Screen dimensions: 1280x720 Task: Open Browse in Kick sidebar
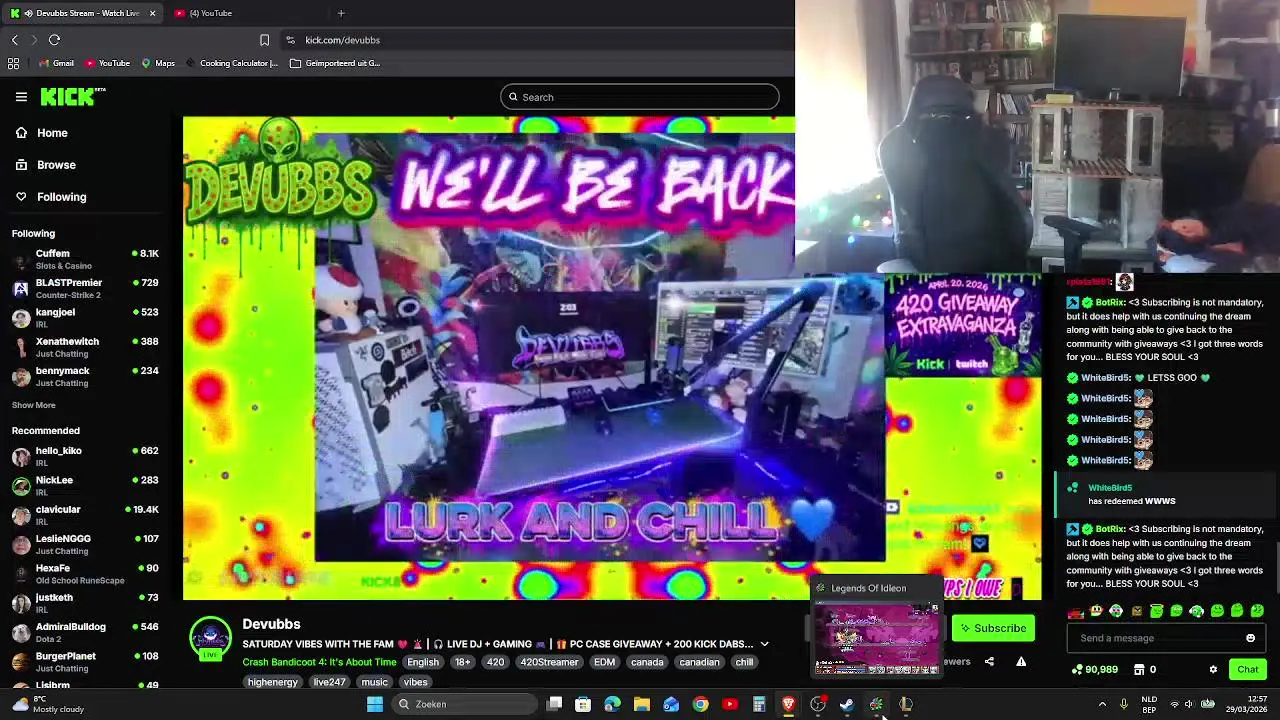point(46,165)
